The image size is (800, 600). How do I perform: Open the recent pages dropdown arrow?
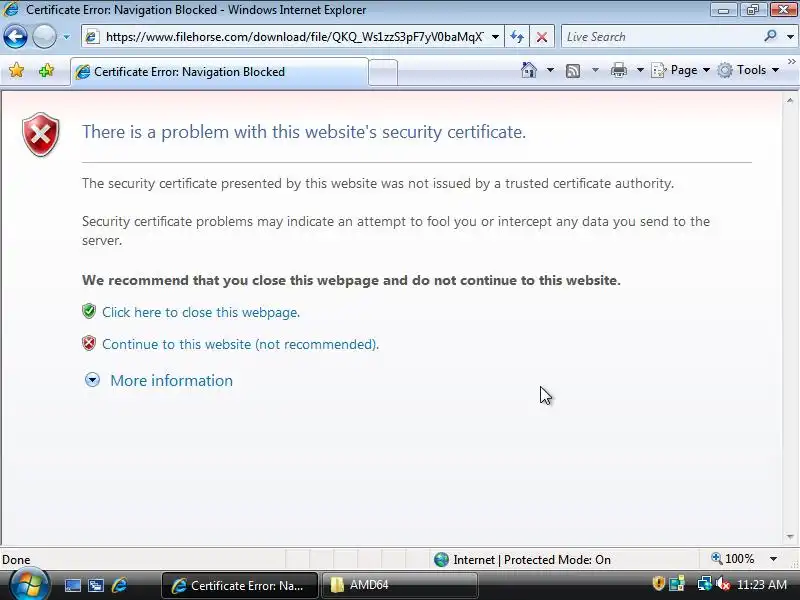pos(66,37)
